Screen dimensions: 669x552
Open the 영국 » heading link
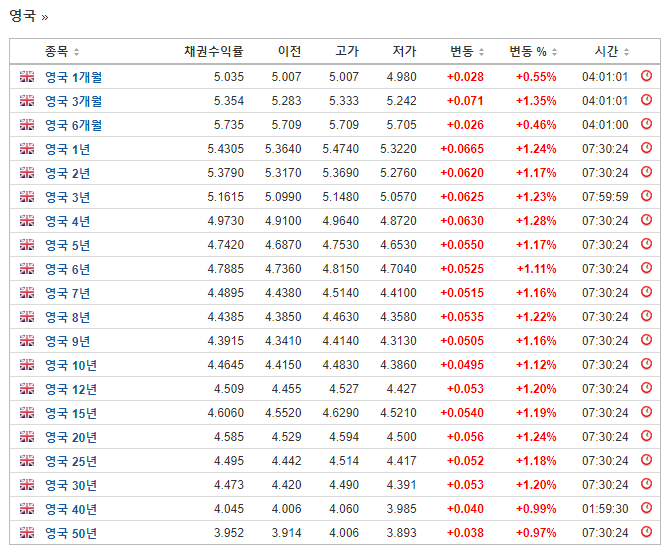point(29,16)
